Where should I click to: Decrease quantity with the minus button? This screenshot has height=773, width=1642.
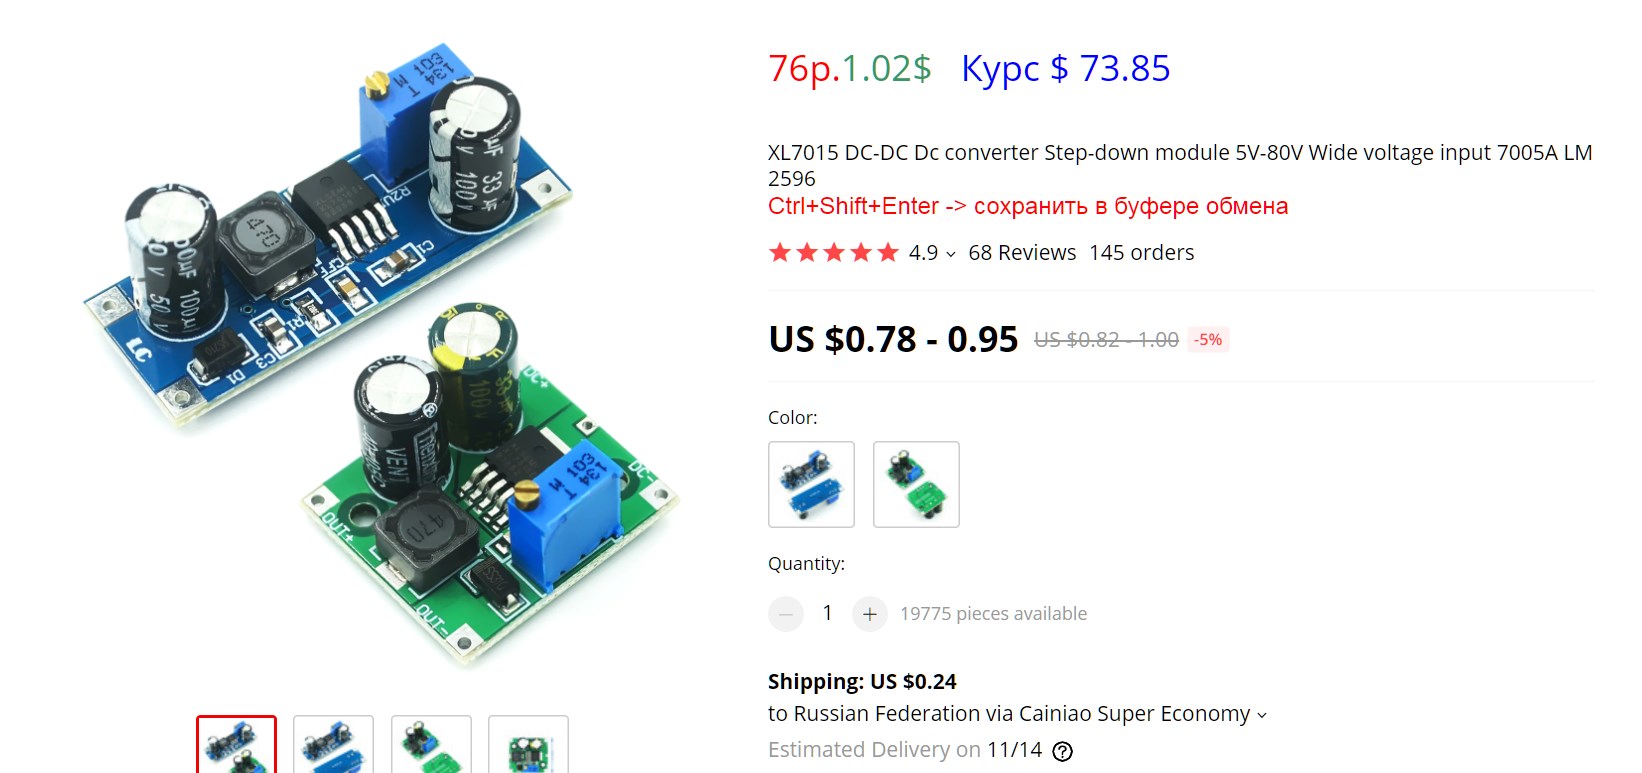(x=786, y=614)
